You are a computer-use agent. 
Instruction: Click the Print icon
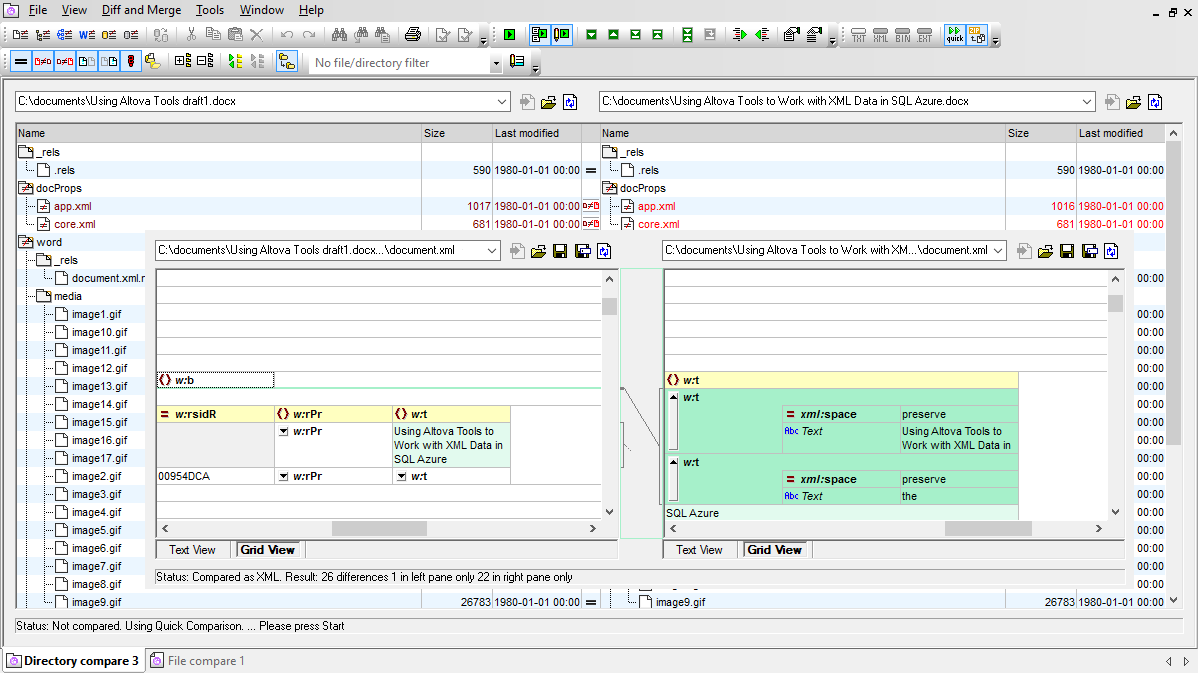point(413,35)
